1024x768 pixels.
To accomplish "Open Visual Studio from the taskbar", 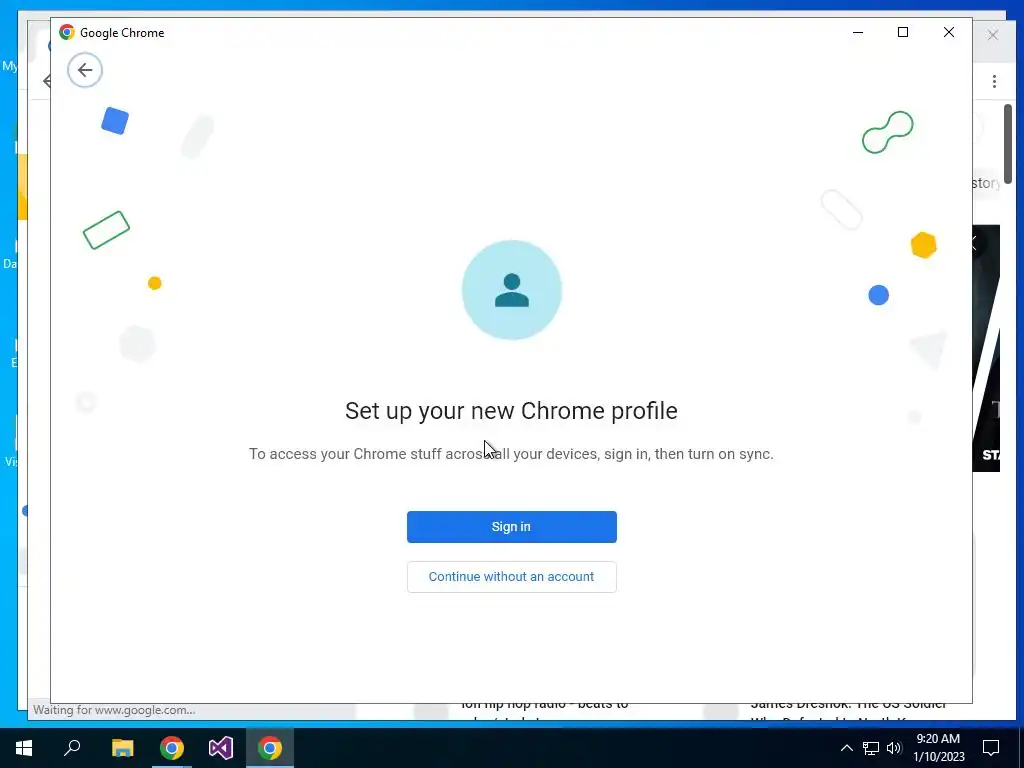I will click(x=221, y=748).
